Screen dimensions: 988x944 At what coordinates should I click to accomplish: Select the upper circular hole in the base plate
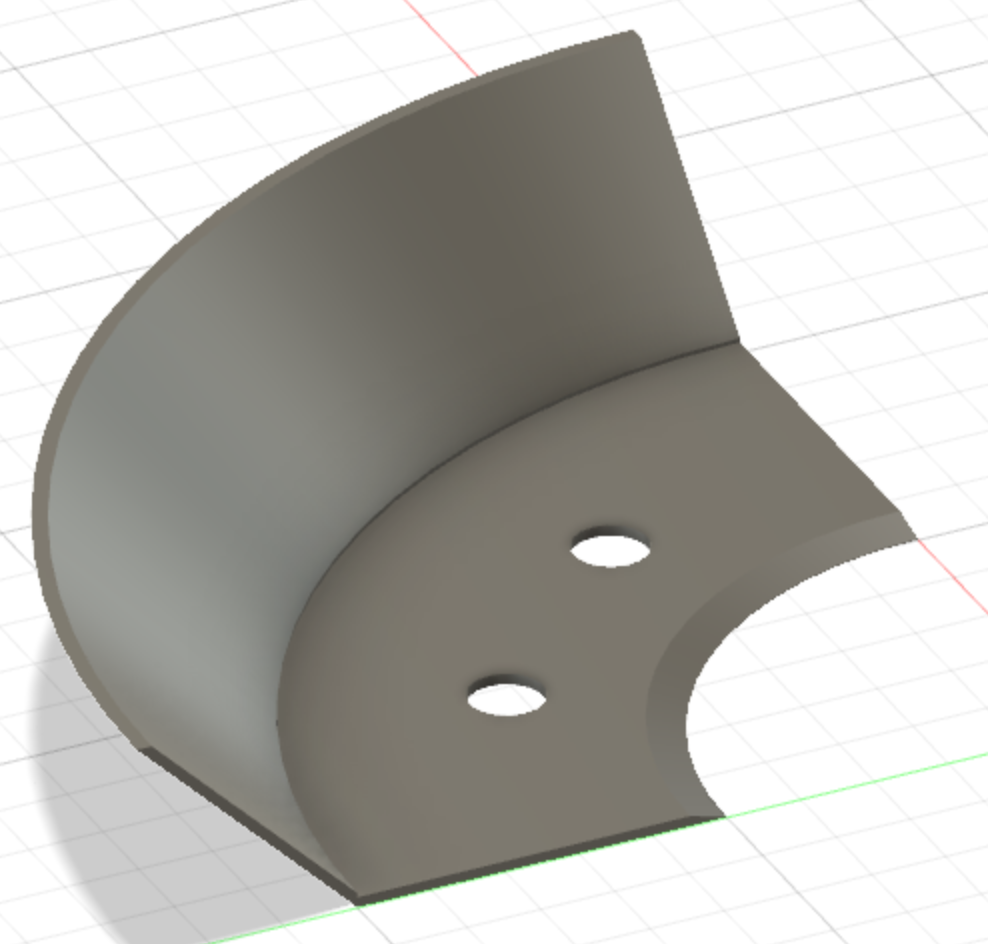(x=610, y=548)
